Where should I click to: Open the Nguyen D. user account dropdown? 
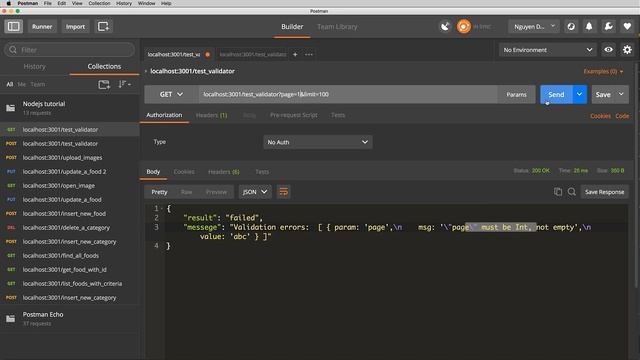[534, 27]
